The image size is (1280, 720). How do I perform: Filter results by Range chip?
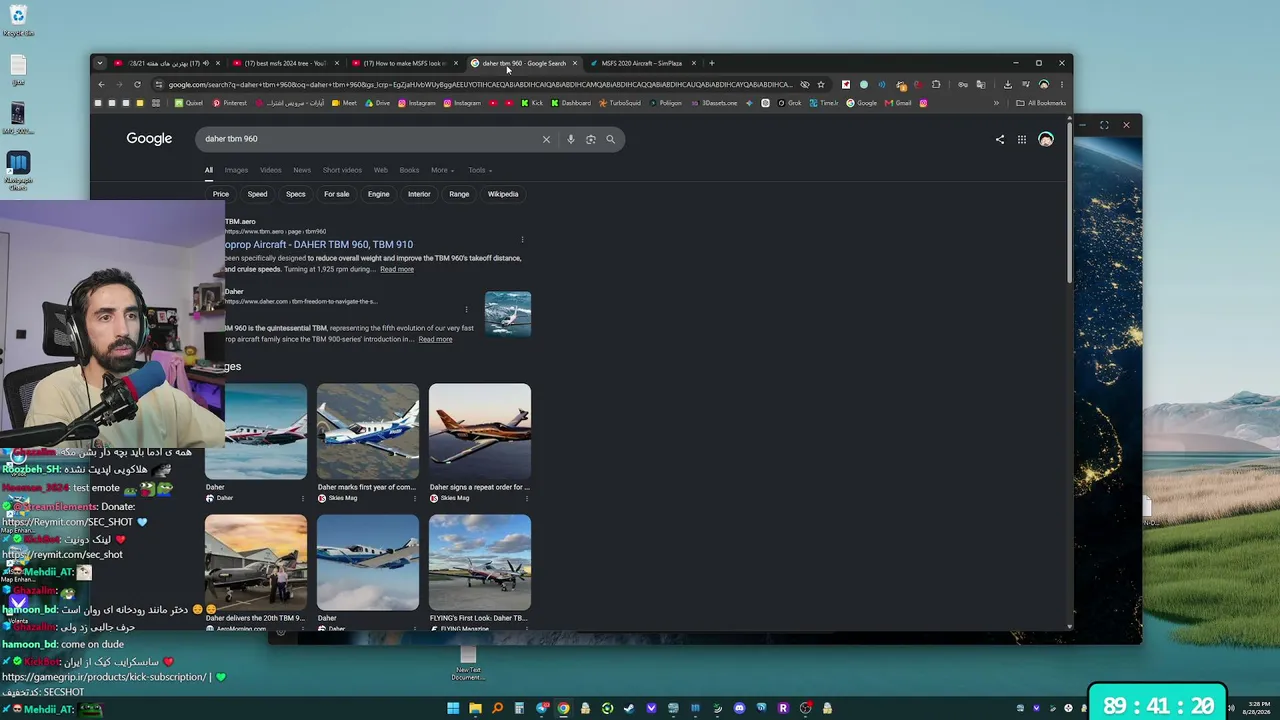pyautogui.click(x=459, y=194)
